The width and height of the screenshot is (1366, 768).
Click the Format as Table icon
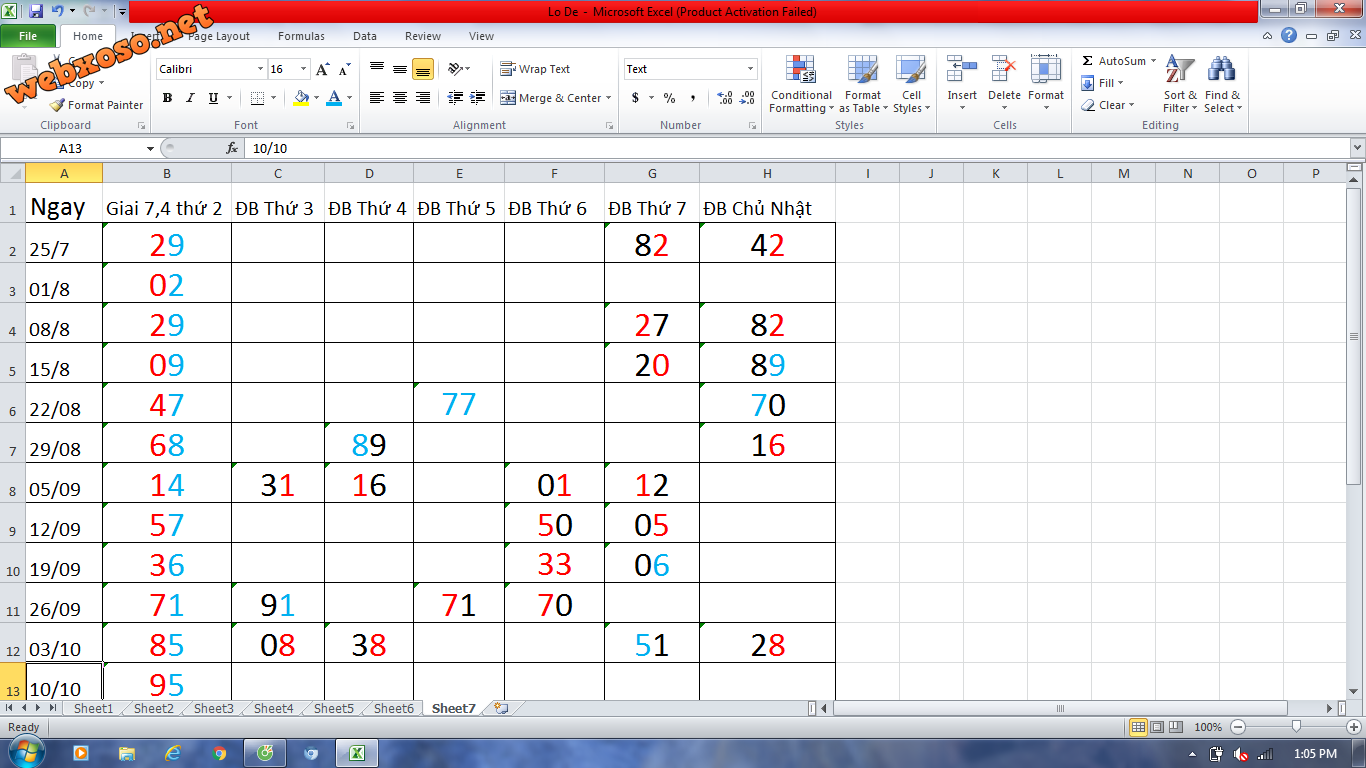[x=862, y=84]
